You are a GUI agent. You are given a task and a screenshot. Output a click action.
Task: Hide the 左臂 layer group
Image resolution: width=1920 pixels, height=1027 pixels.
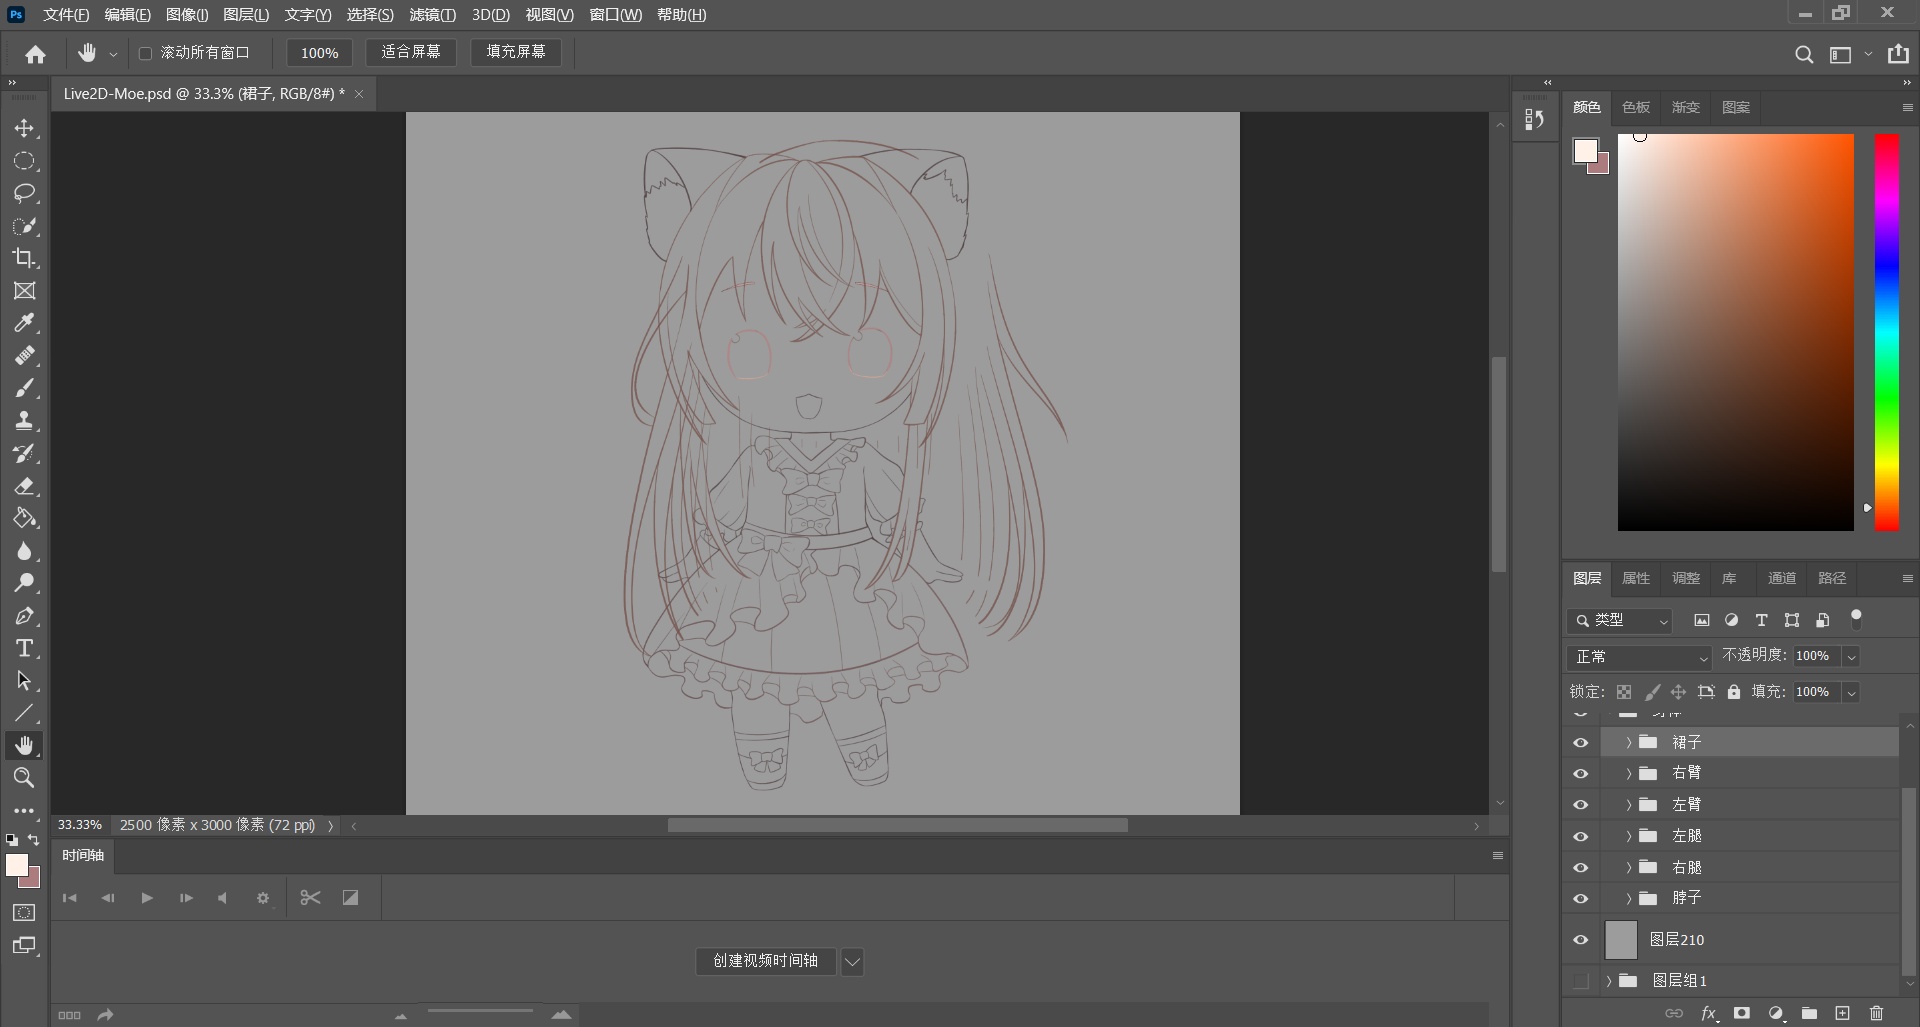pyautogui.click(x=1580, y=805)
